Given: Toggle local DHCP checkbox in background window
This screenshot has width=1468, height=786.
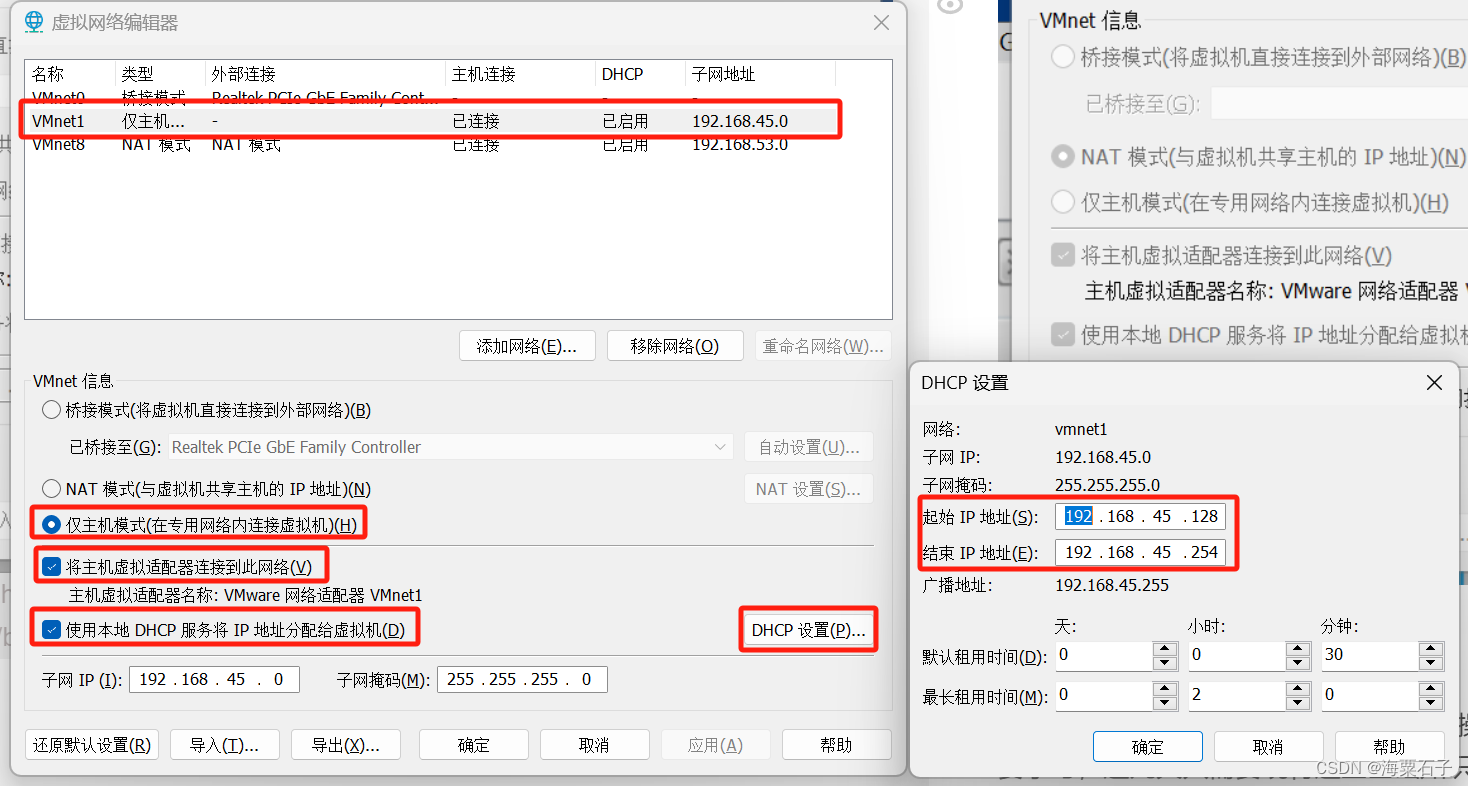Looking at the screenshot, I should click(1063, 335).
